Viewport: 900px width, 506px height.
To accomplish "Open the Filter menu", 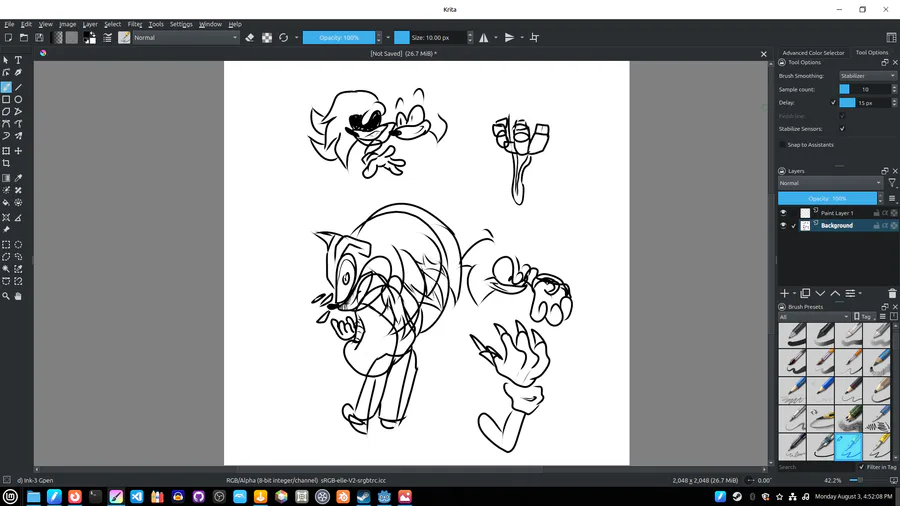I will pyautogui.click(x=135, y=24).
